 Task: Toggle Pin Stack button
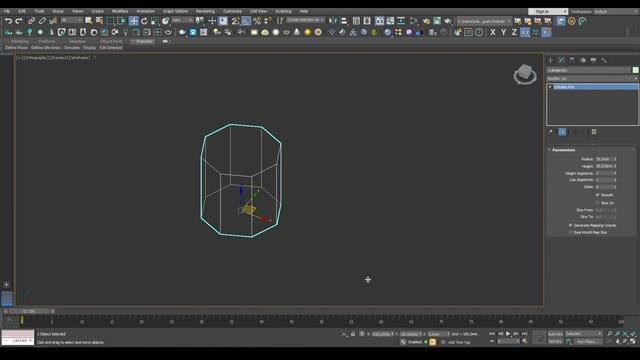551,132
